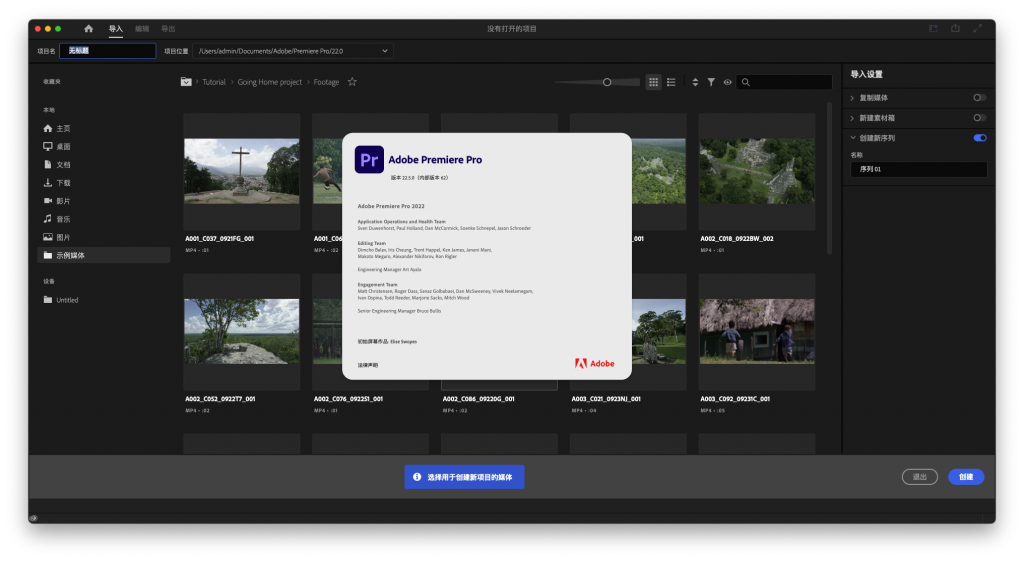The width and height of the screenshot is (1024, 561).
Task: Expand the 新建素材箱 section
Action: coord(852,118)
